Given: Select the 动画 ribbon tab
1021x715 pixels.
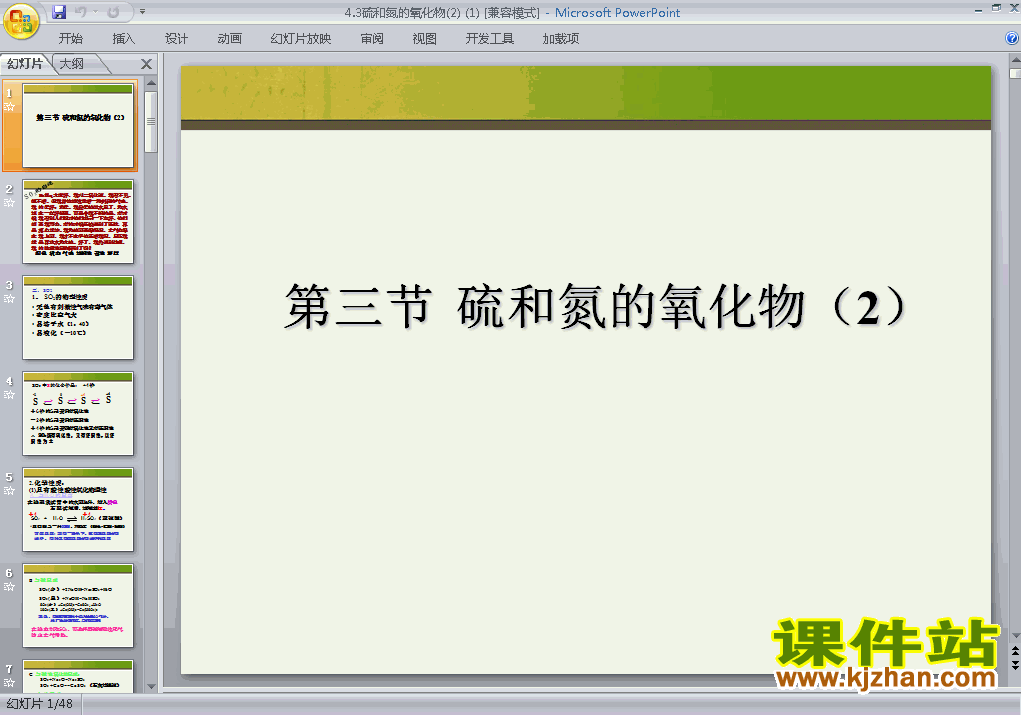Looking at the screenshot, I should click(x=229, y=38).
